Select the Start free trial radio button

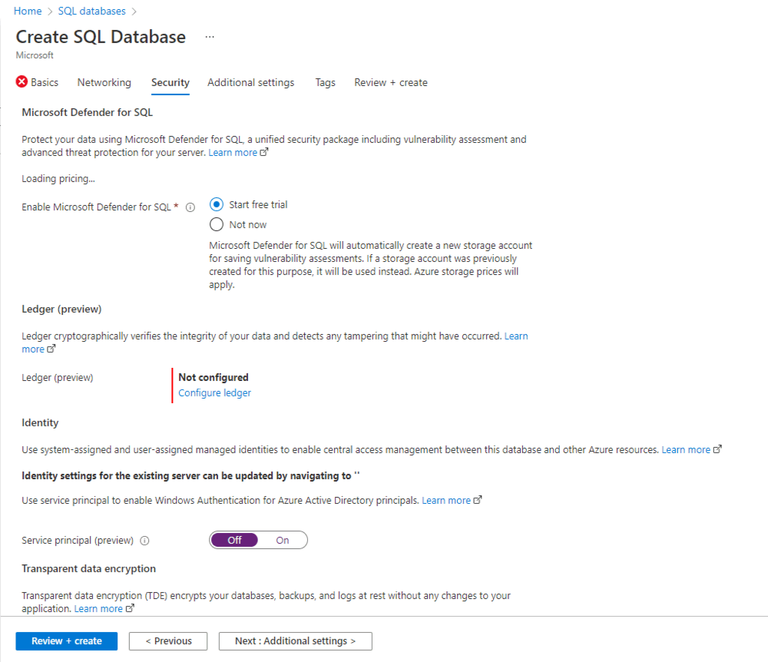(216, 204)
